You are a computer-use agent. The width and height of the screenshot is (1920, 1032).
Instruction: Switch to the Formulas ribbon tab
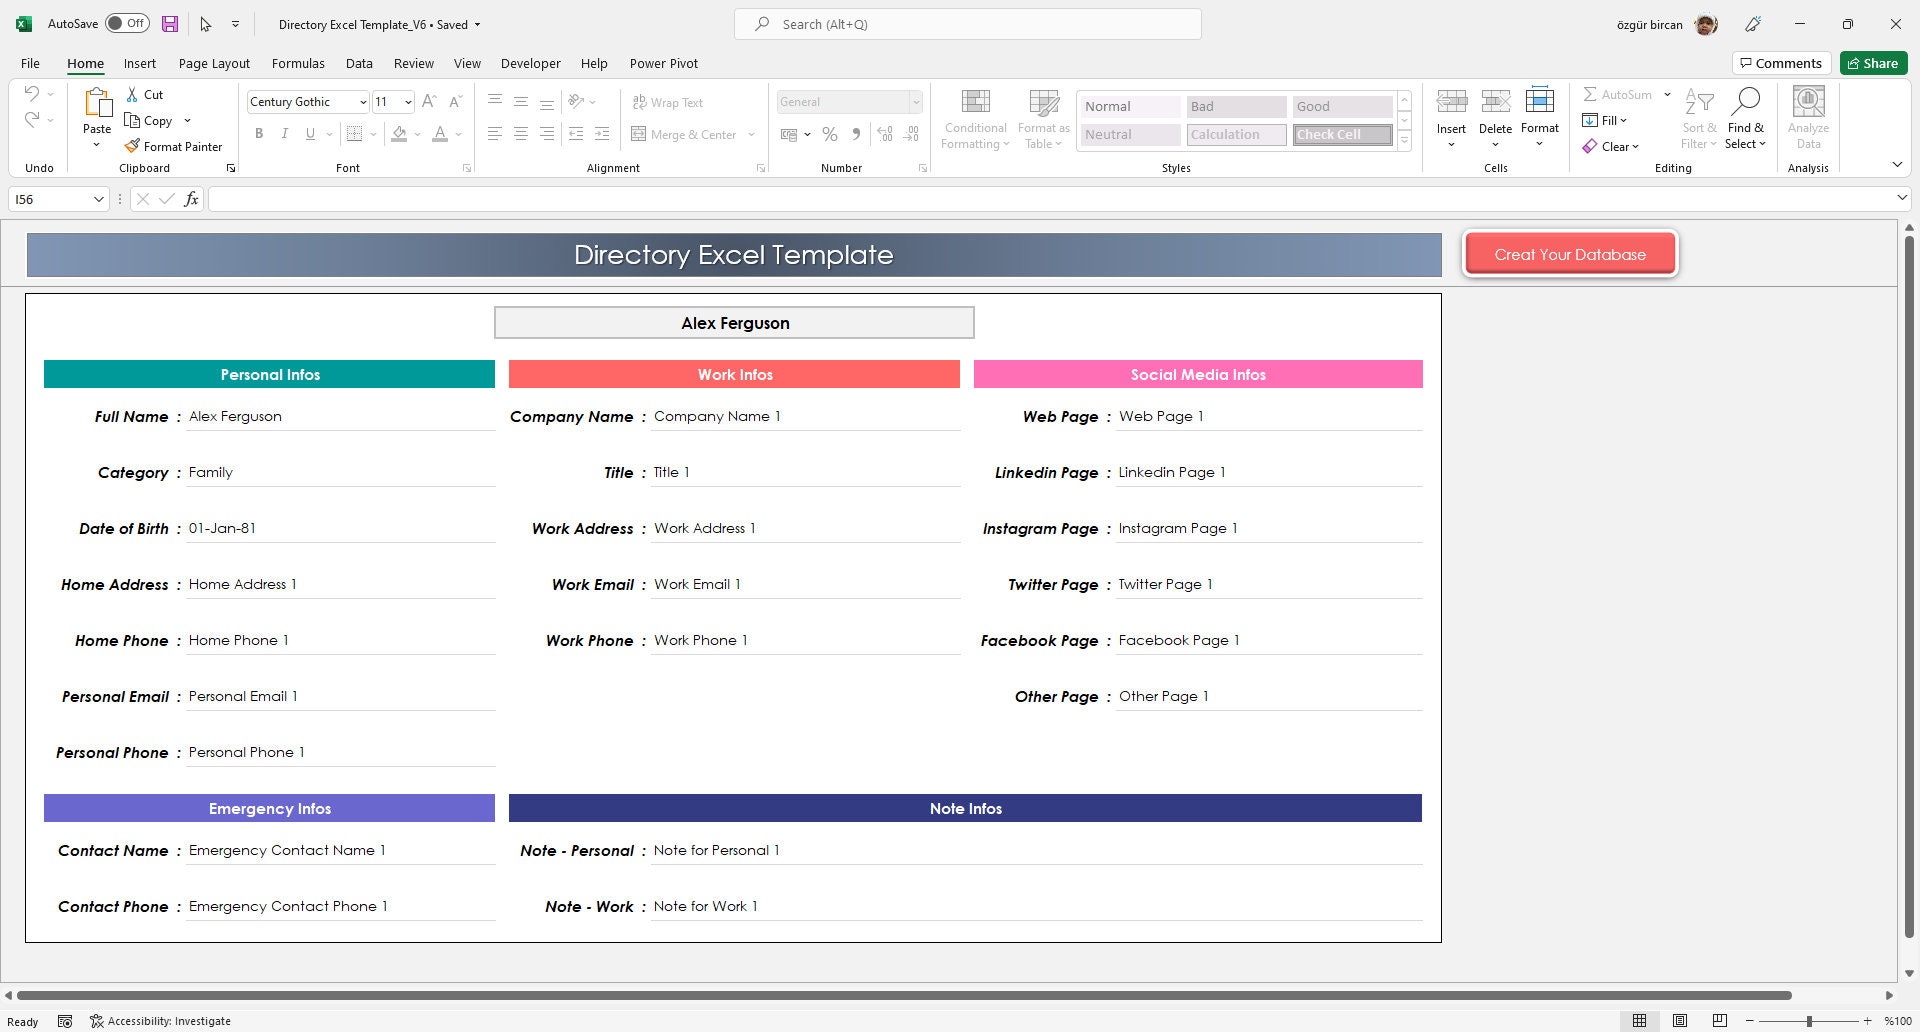tap(298, 62)
